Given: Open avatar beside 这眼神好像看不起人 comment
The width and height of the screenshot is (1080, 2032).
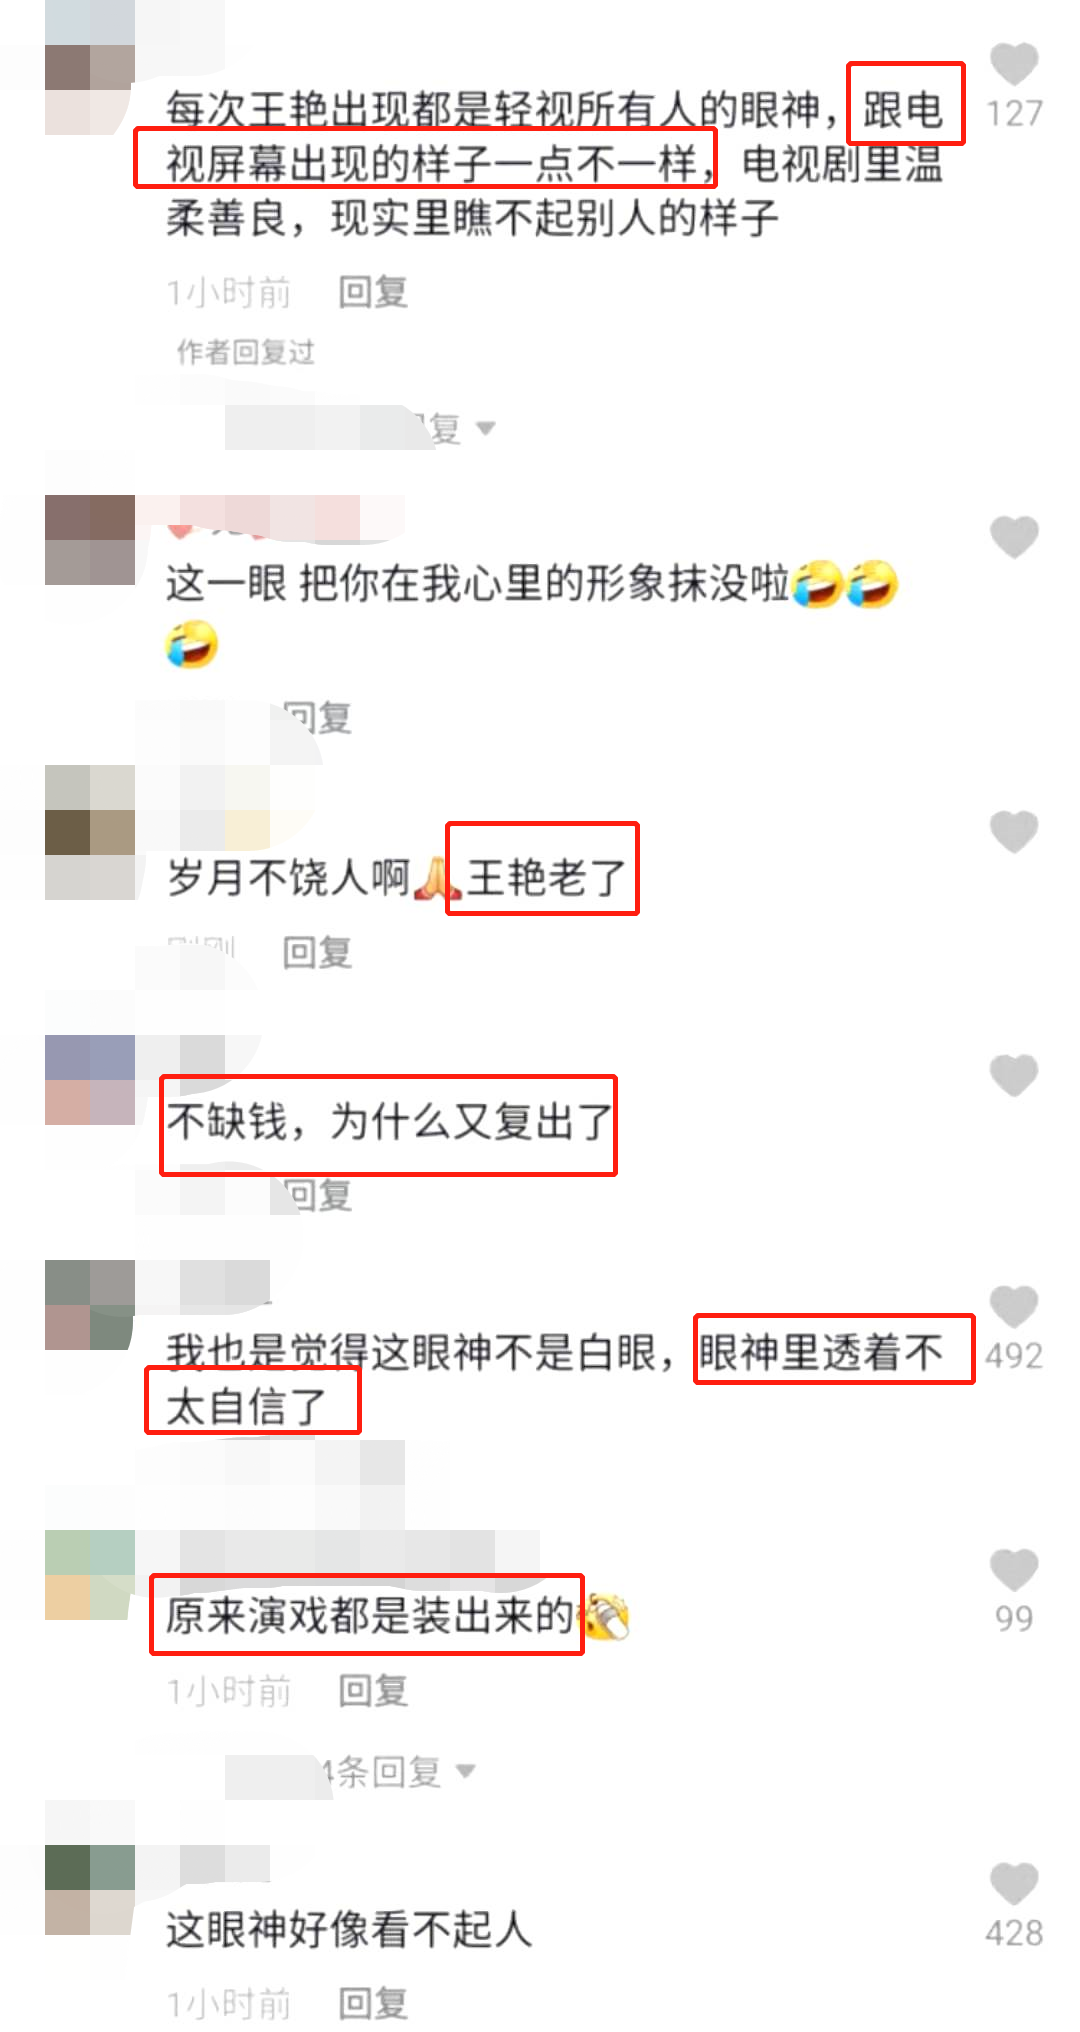Looking at the screenshot, I should coord(90,1890).
